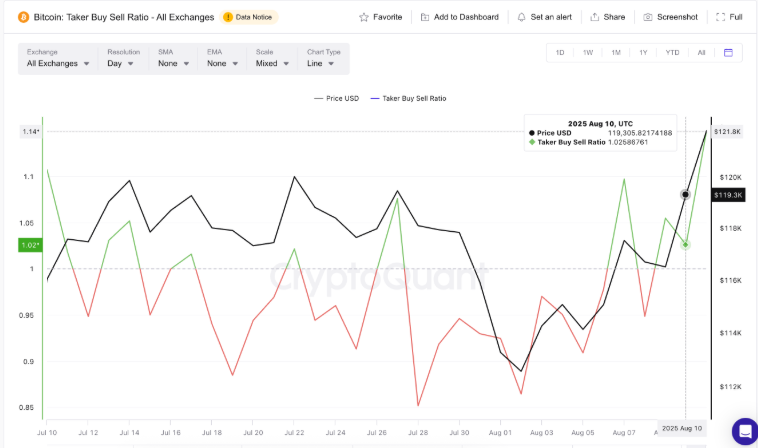Open the Data Notice badge
The image size is (758, 448).
click(x=250, y=17)
